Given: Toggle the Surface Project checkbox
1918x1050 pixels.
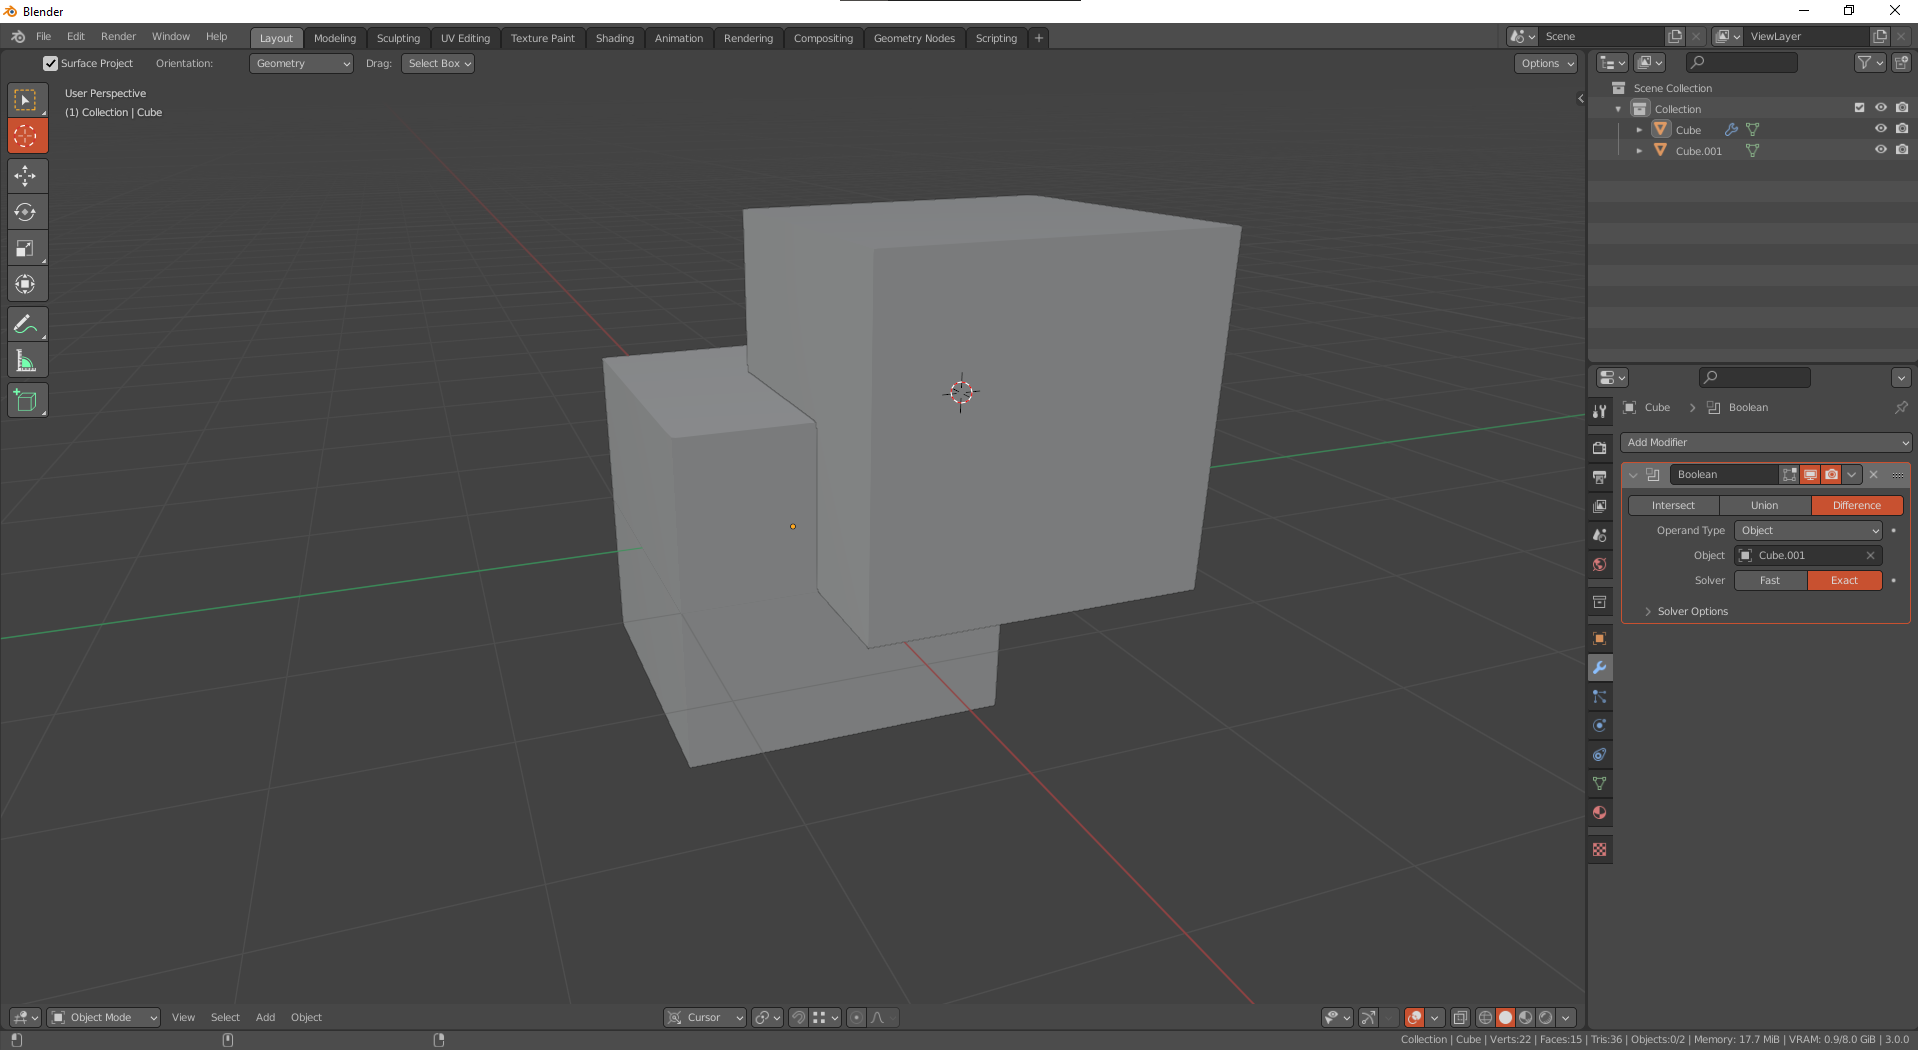Looking at the screenshot, I should (51, 63).
